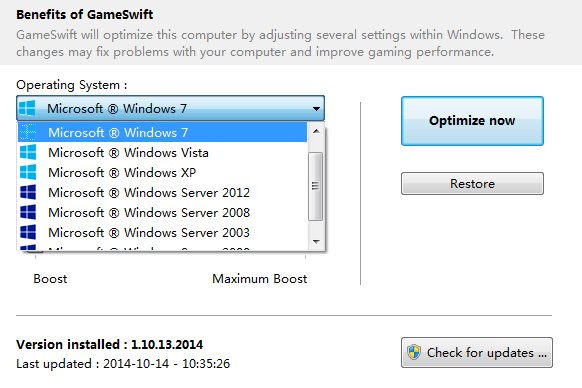Check for updates button
Screen dimensions: 582x388
click(x=477, y=352)
